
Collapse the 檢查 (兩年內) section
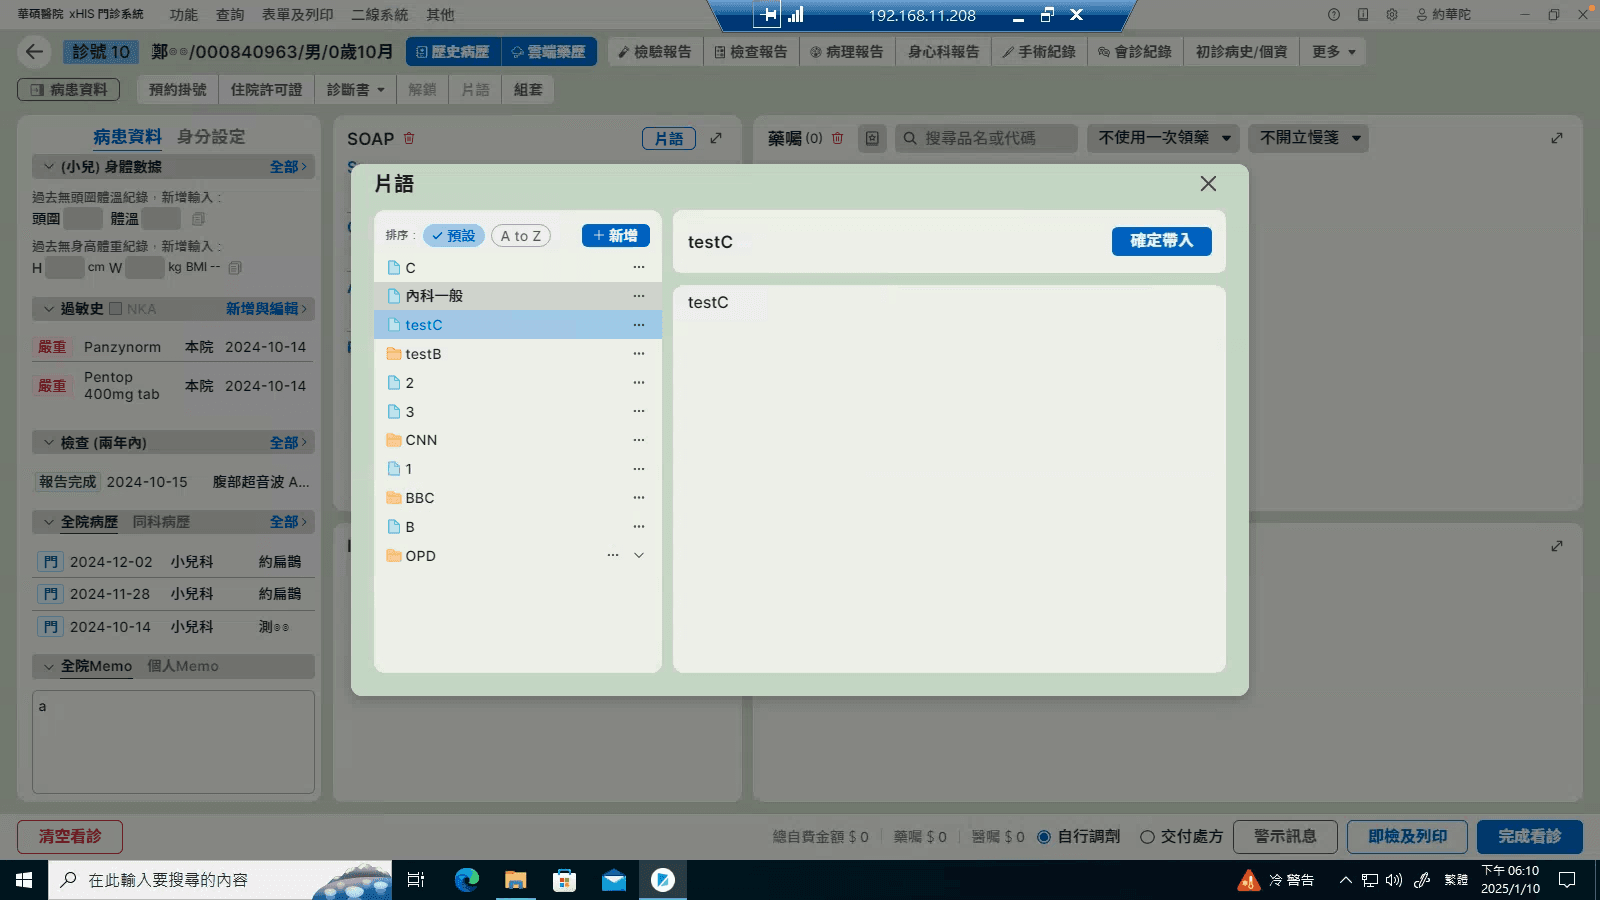click(48, 443)
